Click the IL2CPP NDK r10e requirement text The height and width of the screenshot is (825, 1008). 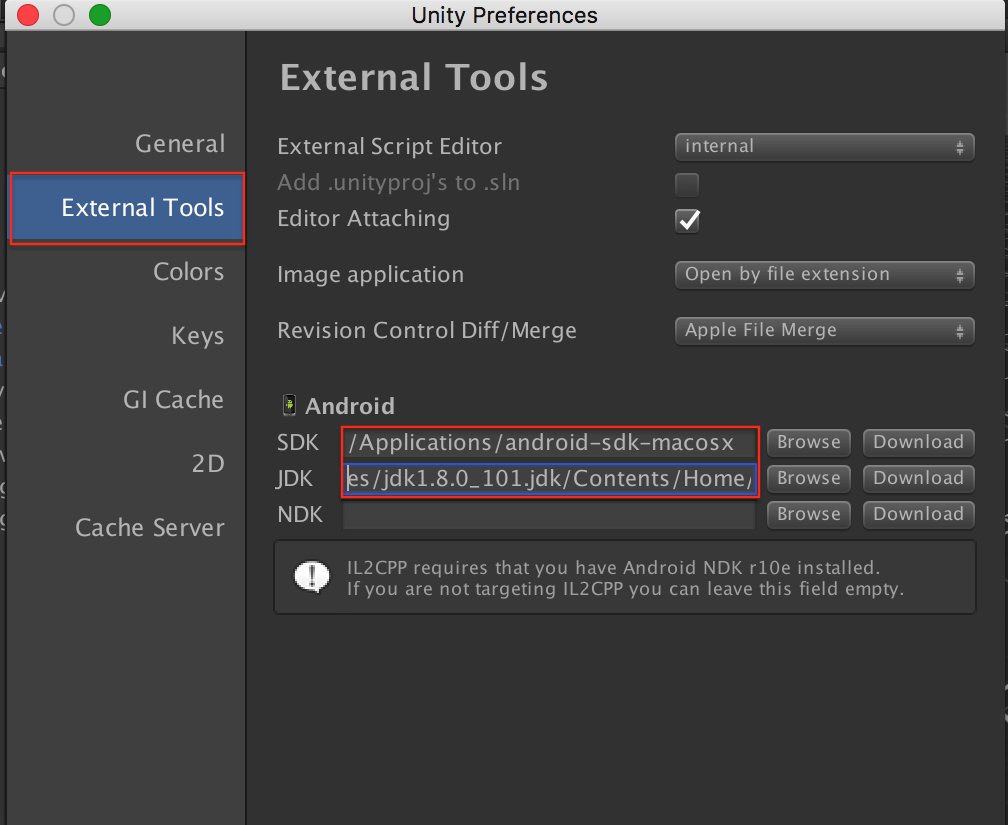pos(626,578)
